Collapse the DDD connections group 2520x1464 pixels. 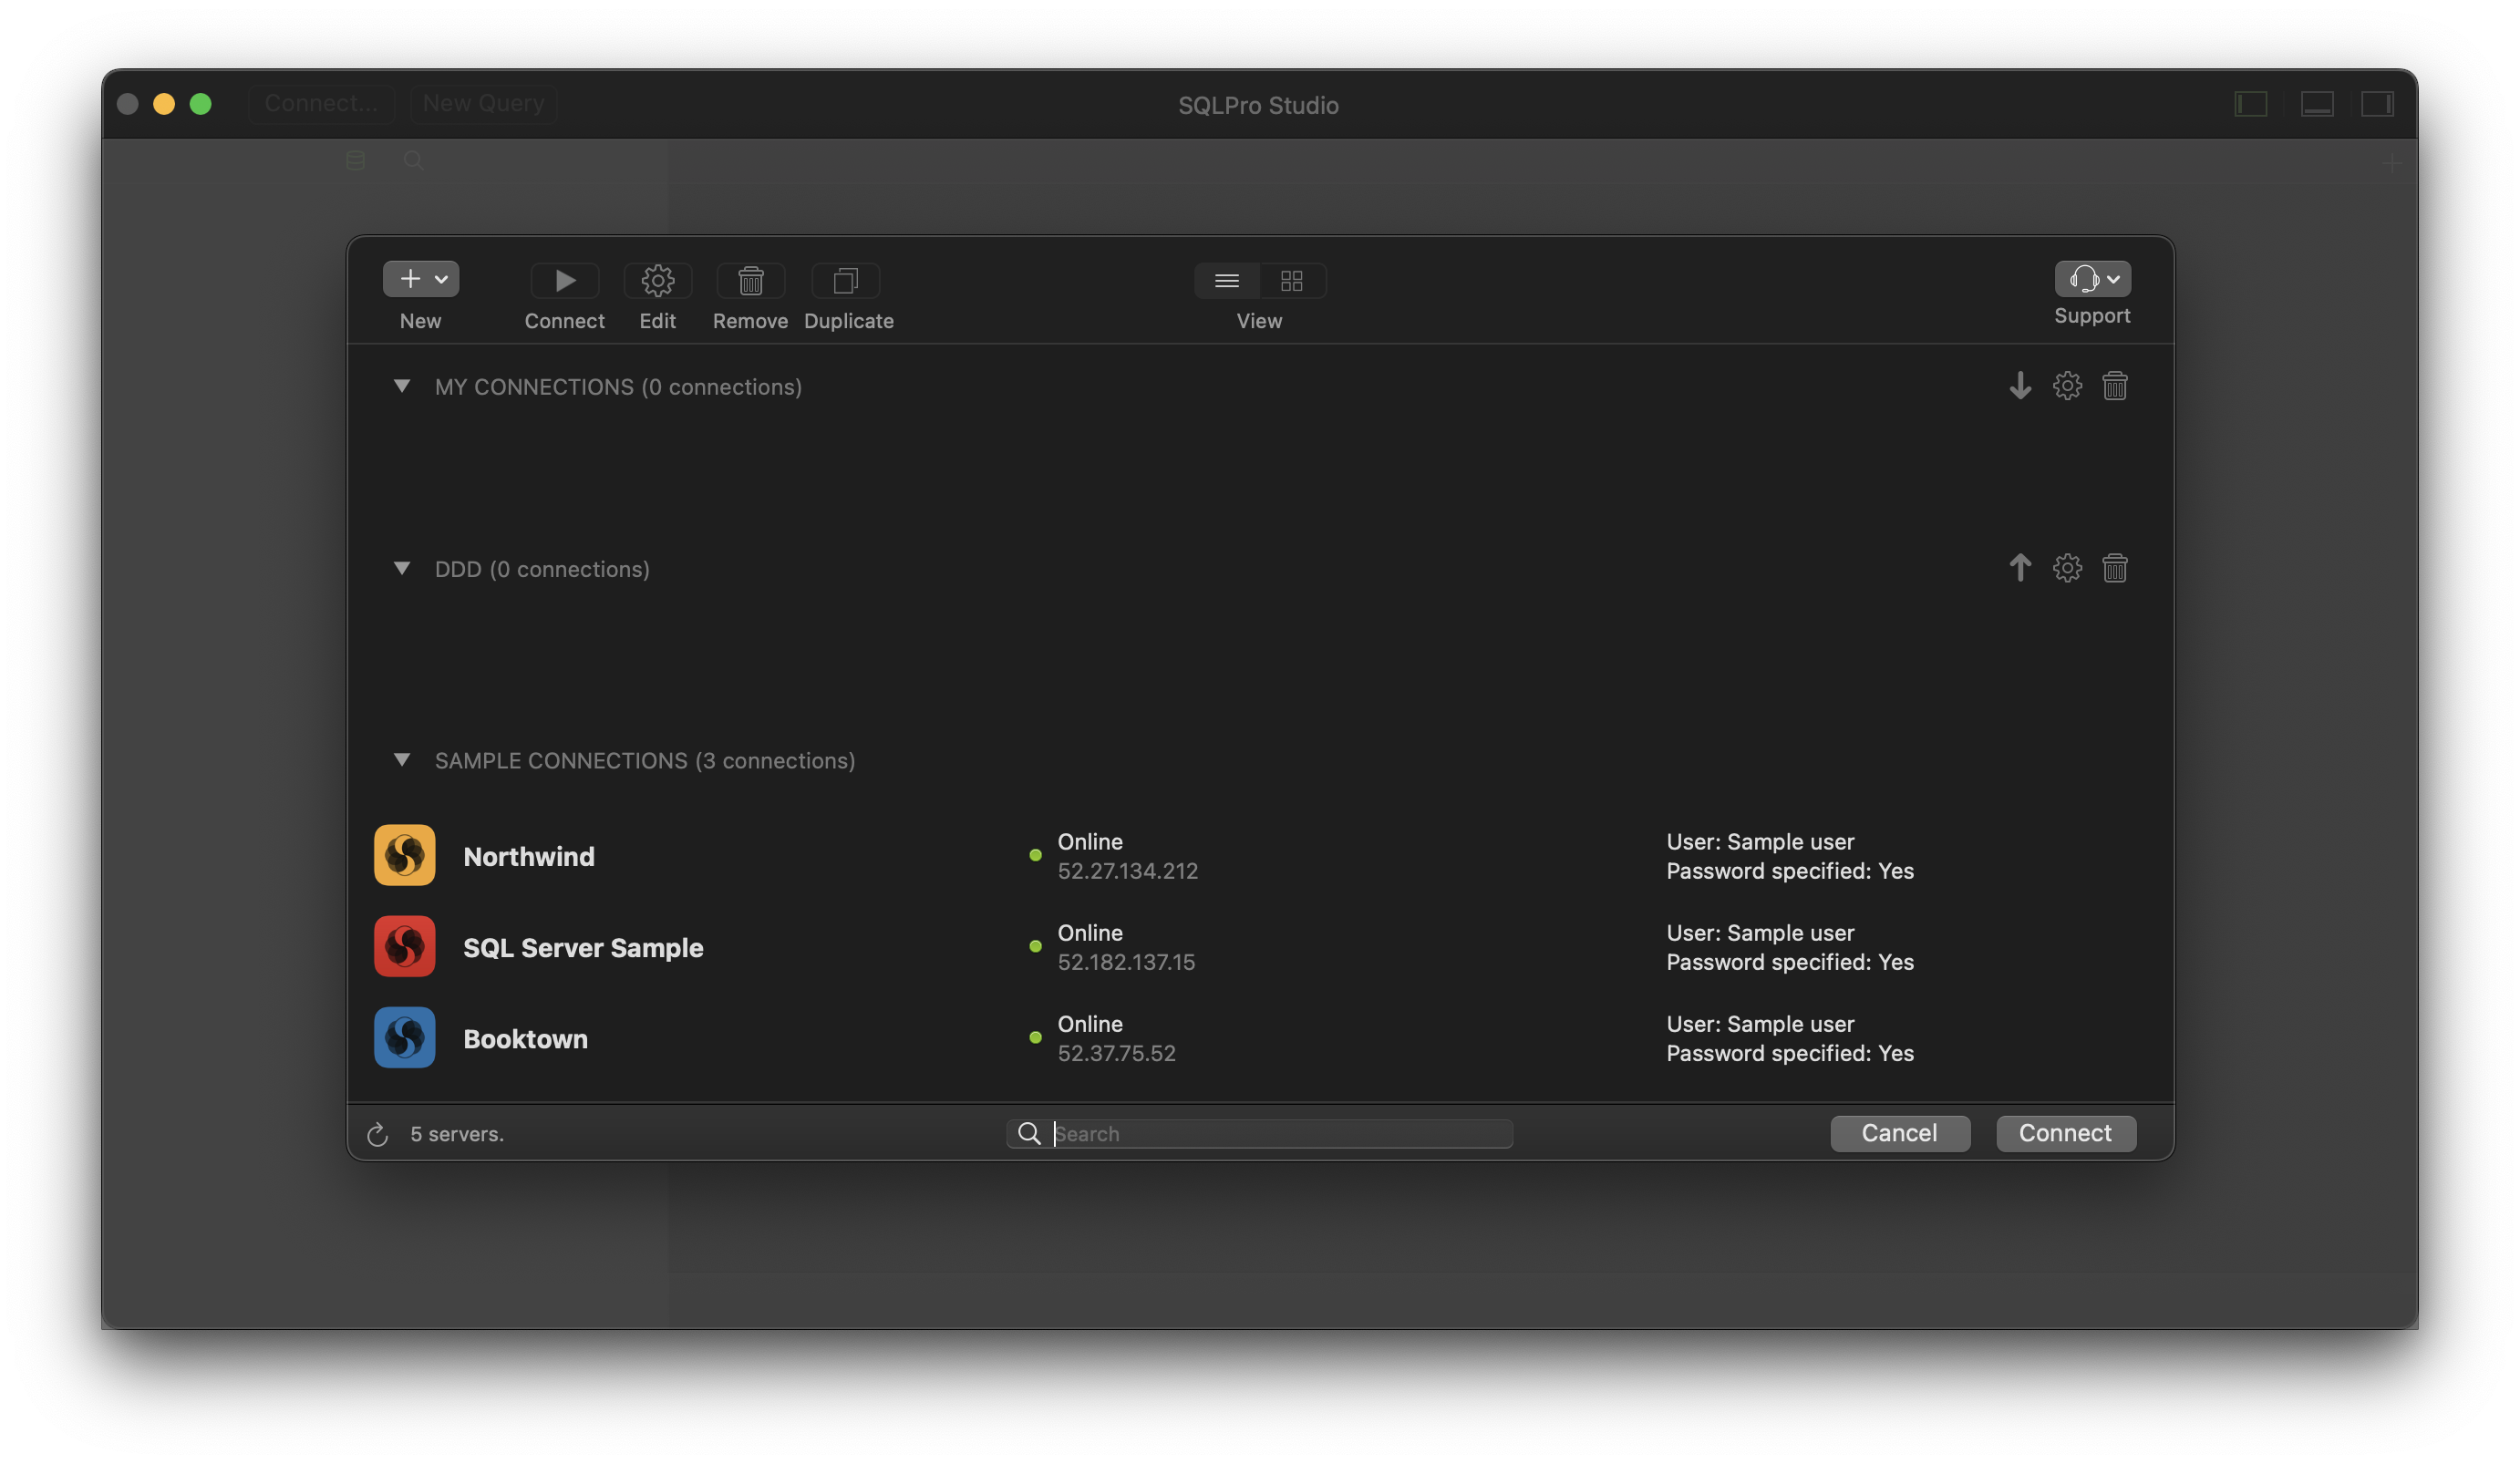pyautogui.click(x=402, y=568)
